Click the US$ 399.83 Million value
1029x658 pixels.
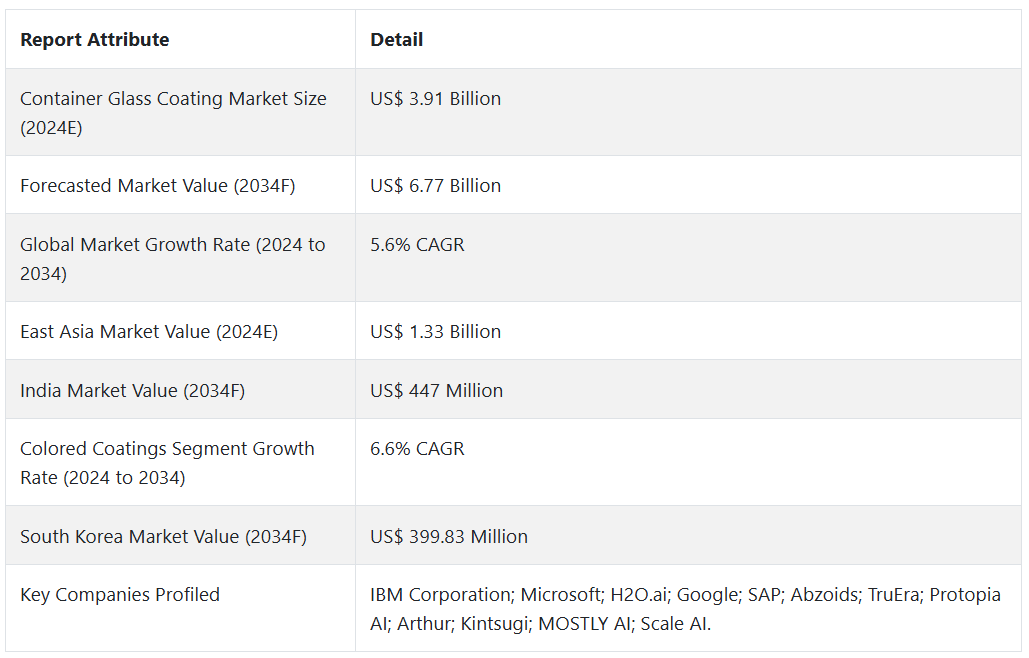(x=449, y=537)
